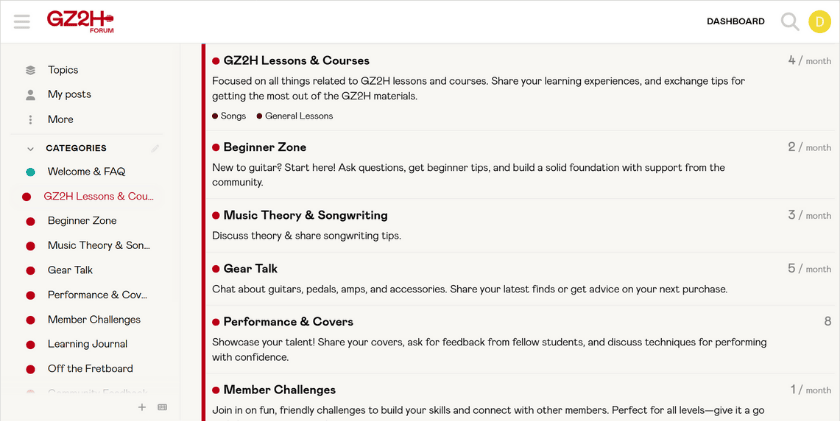Open Gear Talk from the sidebar

tap(70, 270)
